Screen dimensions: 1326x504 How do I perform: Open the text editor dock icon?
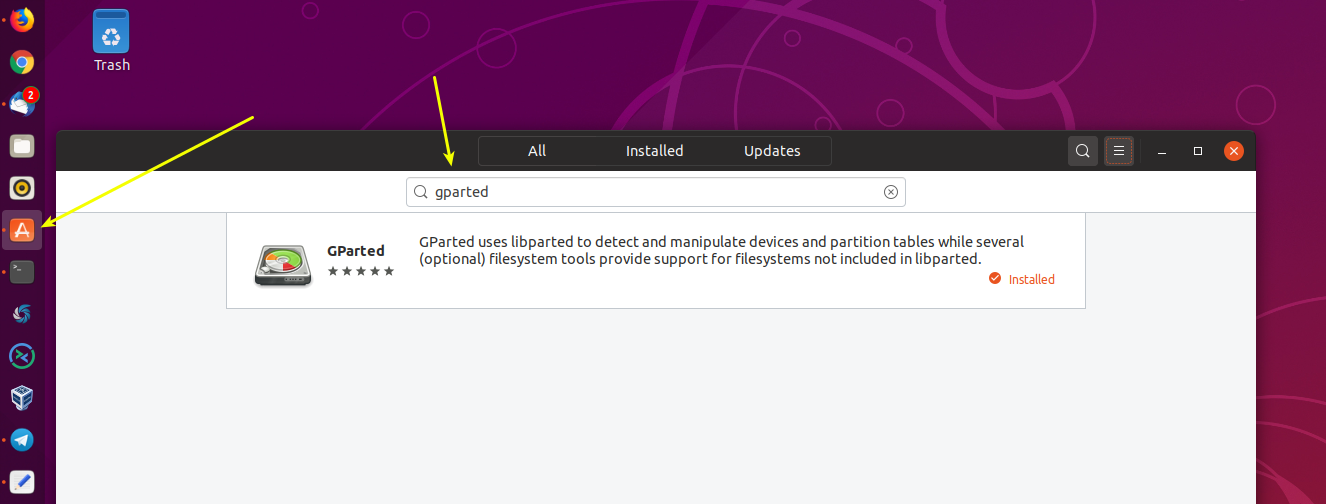point(22,481)
